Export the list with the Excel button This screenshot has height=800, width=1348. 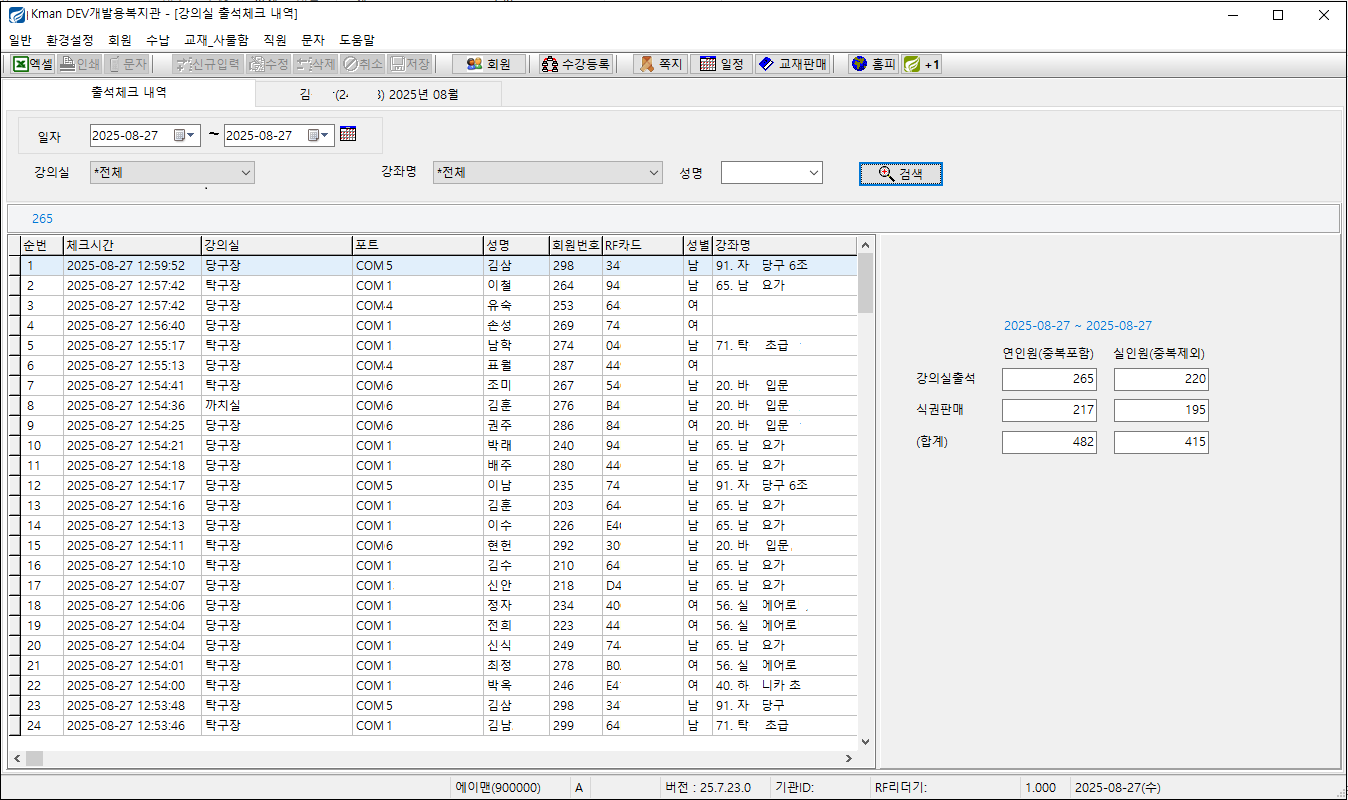(33, 64)
